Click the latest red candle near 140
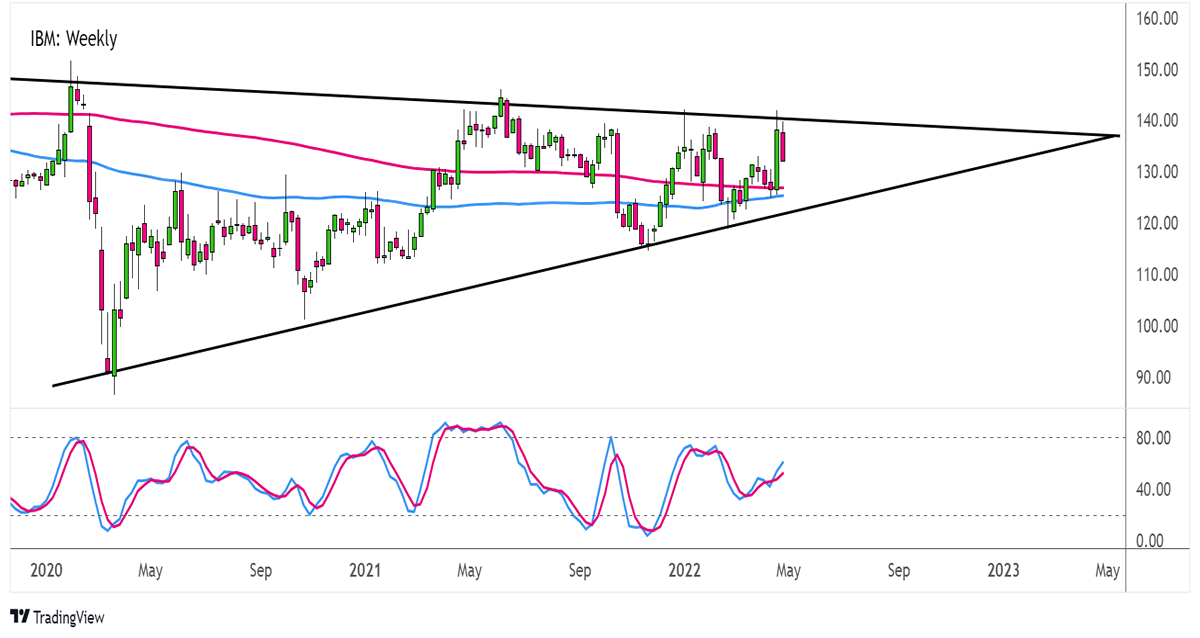1200x638 pixels. [x=784, y=147]
